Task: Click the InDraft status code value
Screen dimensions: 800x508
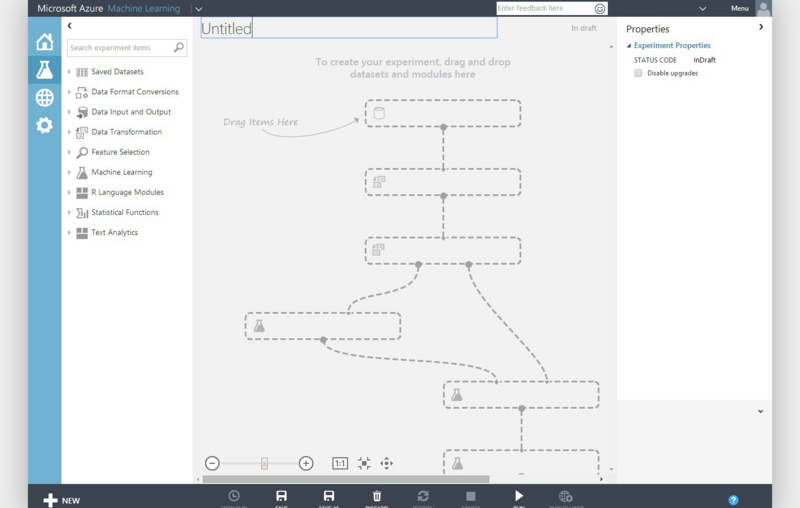Action: tap(704, 60)
